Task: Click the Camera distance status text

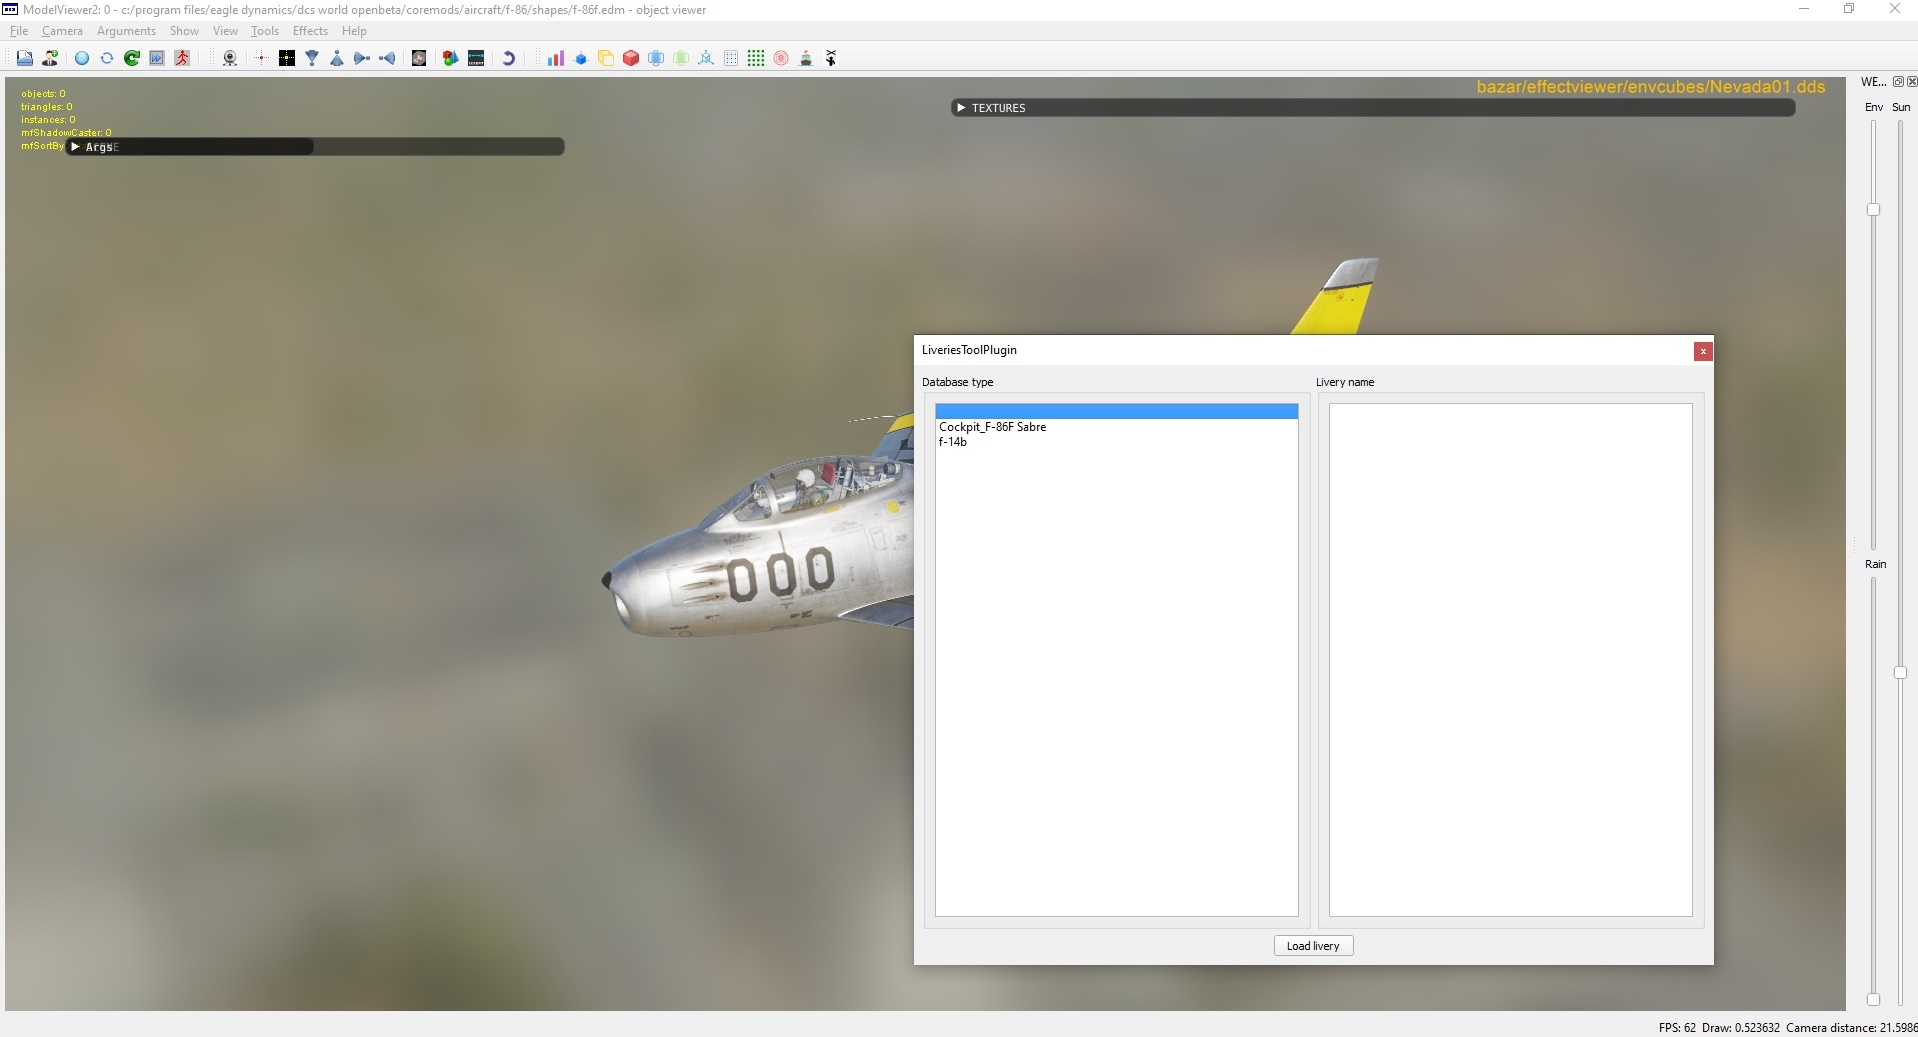Action: point(1851,1028)
